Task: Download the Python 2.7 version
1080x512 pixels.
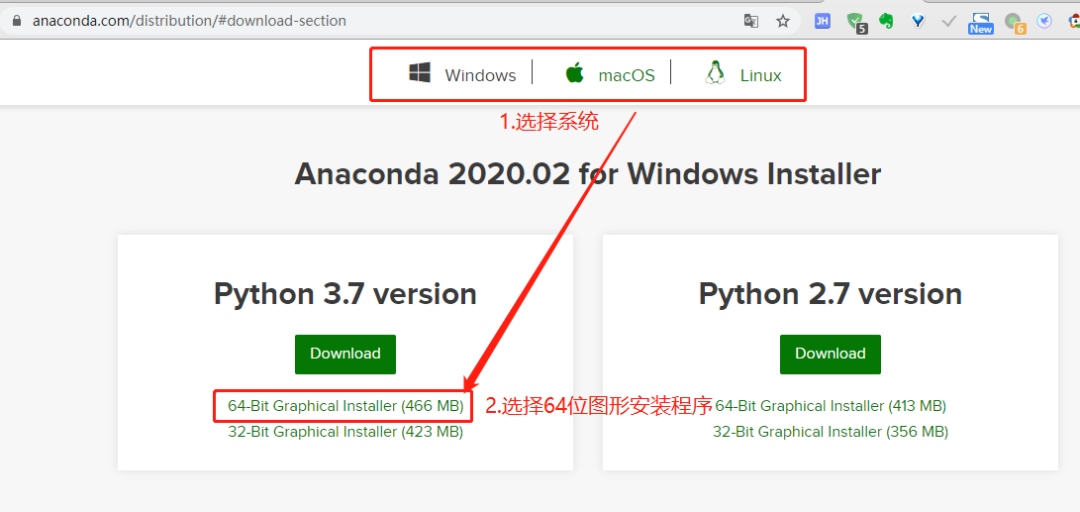Action: click(830, 354)
